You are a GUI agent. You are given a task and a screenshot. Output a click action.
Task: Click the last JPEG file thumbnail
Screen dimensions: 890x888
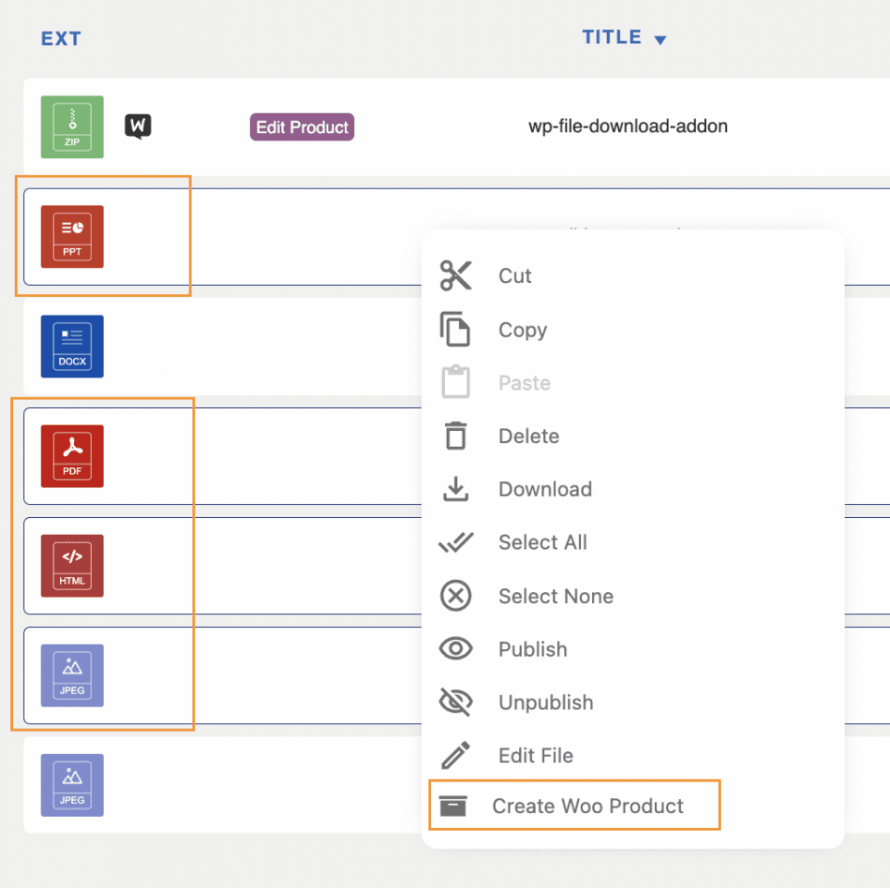[72, 785]
